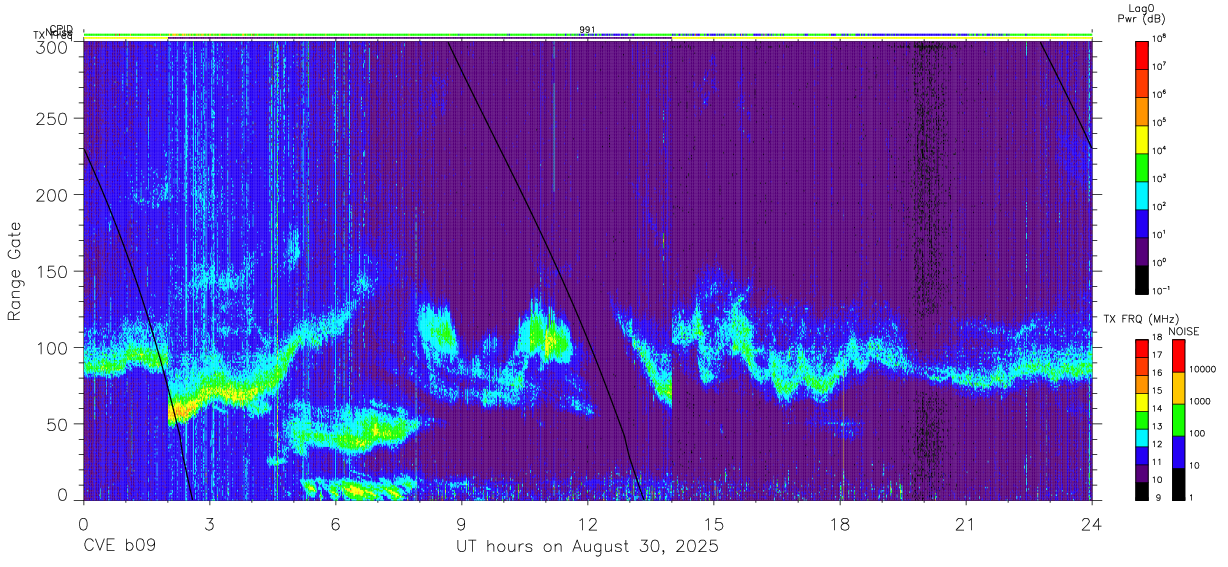Click the '14' label on the TX FRQ scale

[x=1158, y=410]
